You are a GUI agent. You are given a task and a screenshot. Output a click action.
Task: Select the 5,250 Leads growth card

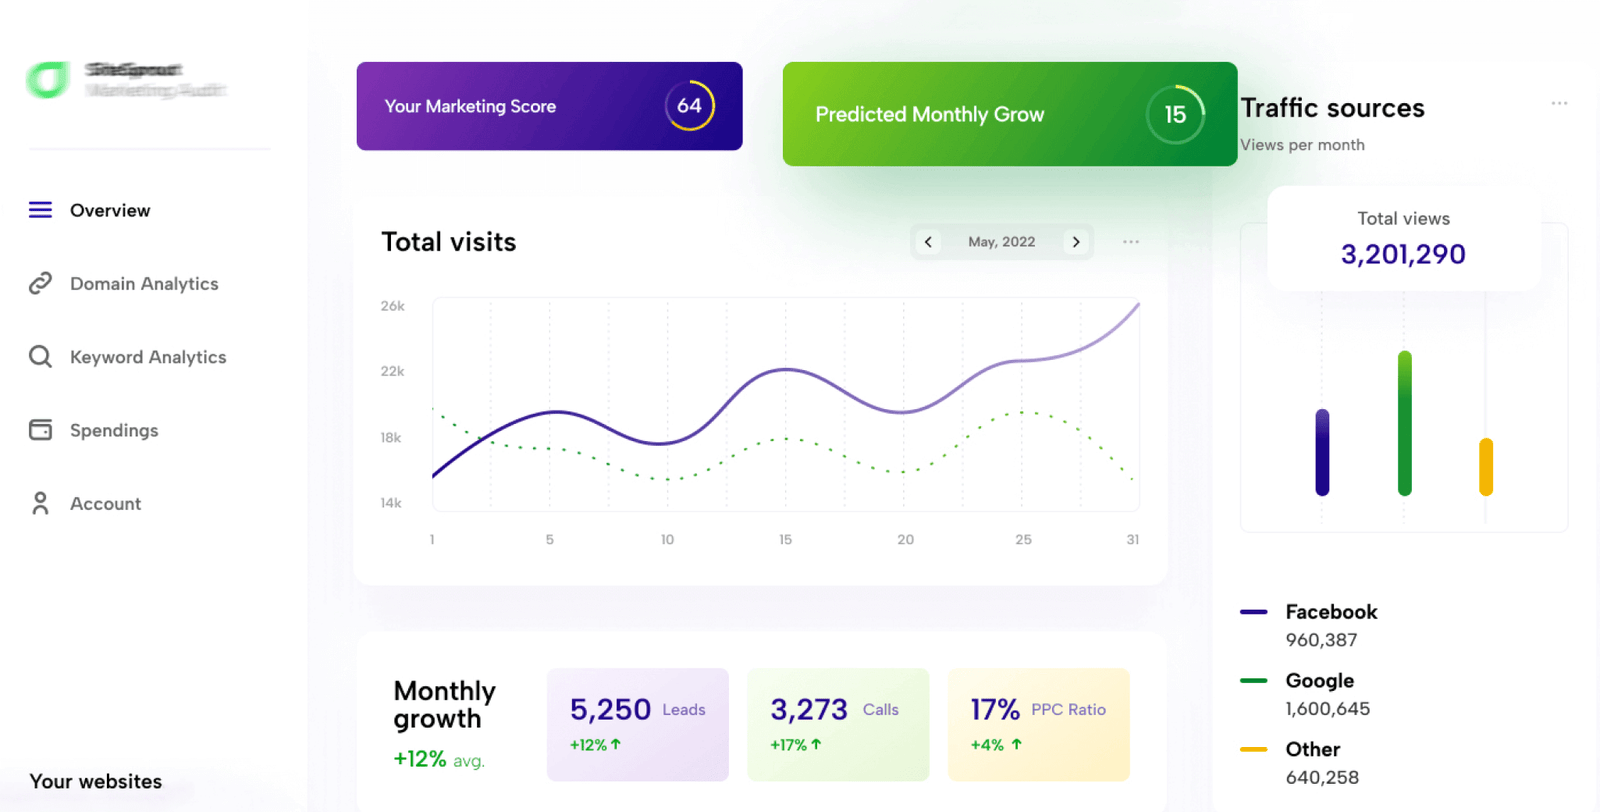(x=637, y=724)
